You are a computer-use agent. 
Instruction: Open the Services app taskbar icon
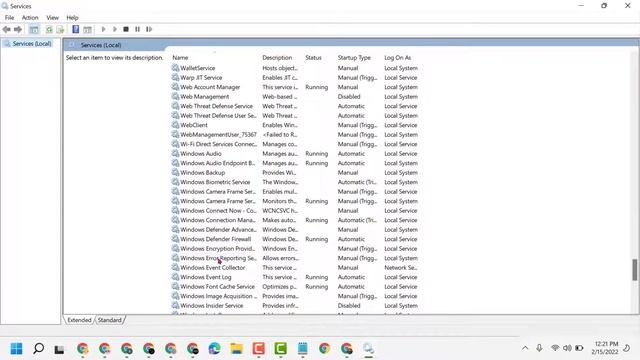(368, 349)
